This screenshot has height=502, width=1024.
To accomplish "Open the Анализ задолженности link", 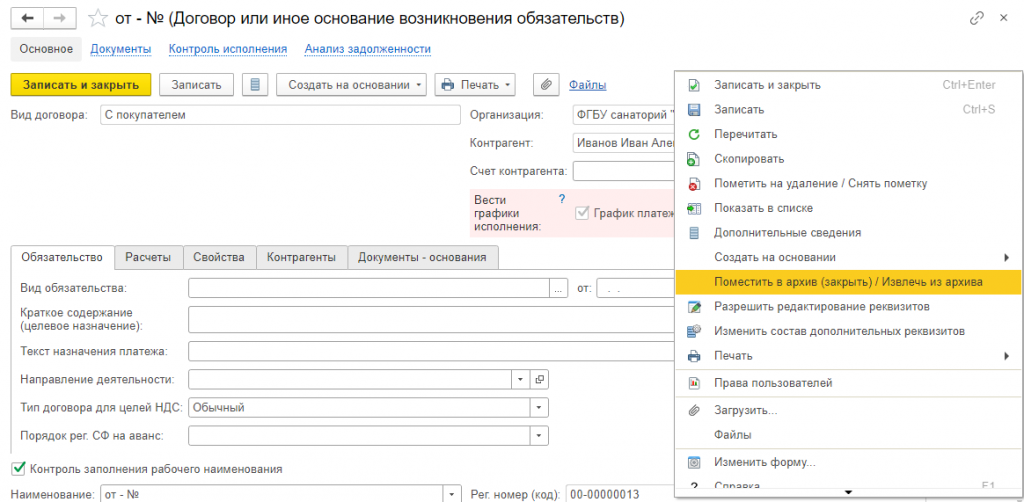I will click(x=367, y=48).
